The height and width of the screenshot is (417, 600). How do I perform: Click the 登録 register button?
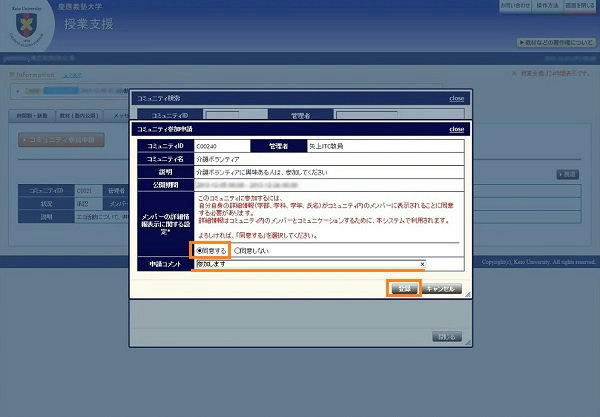click(x=402, y=287)
